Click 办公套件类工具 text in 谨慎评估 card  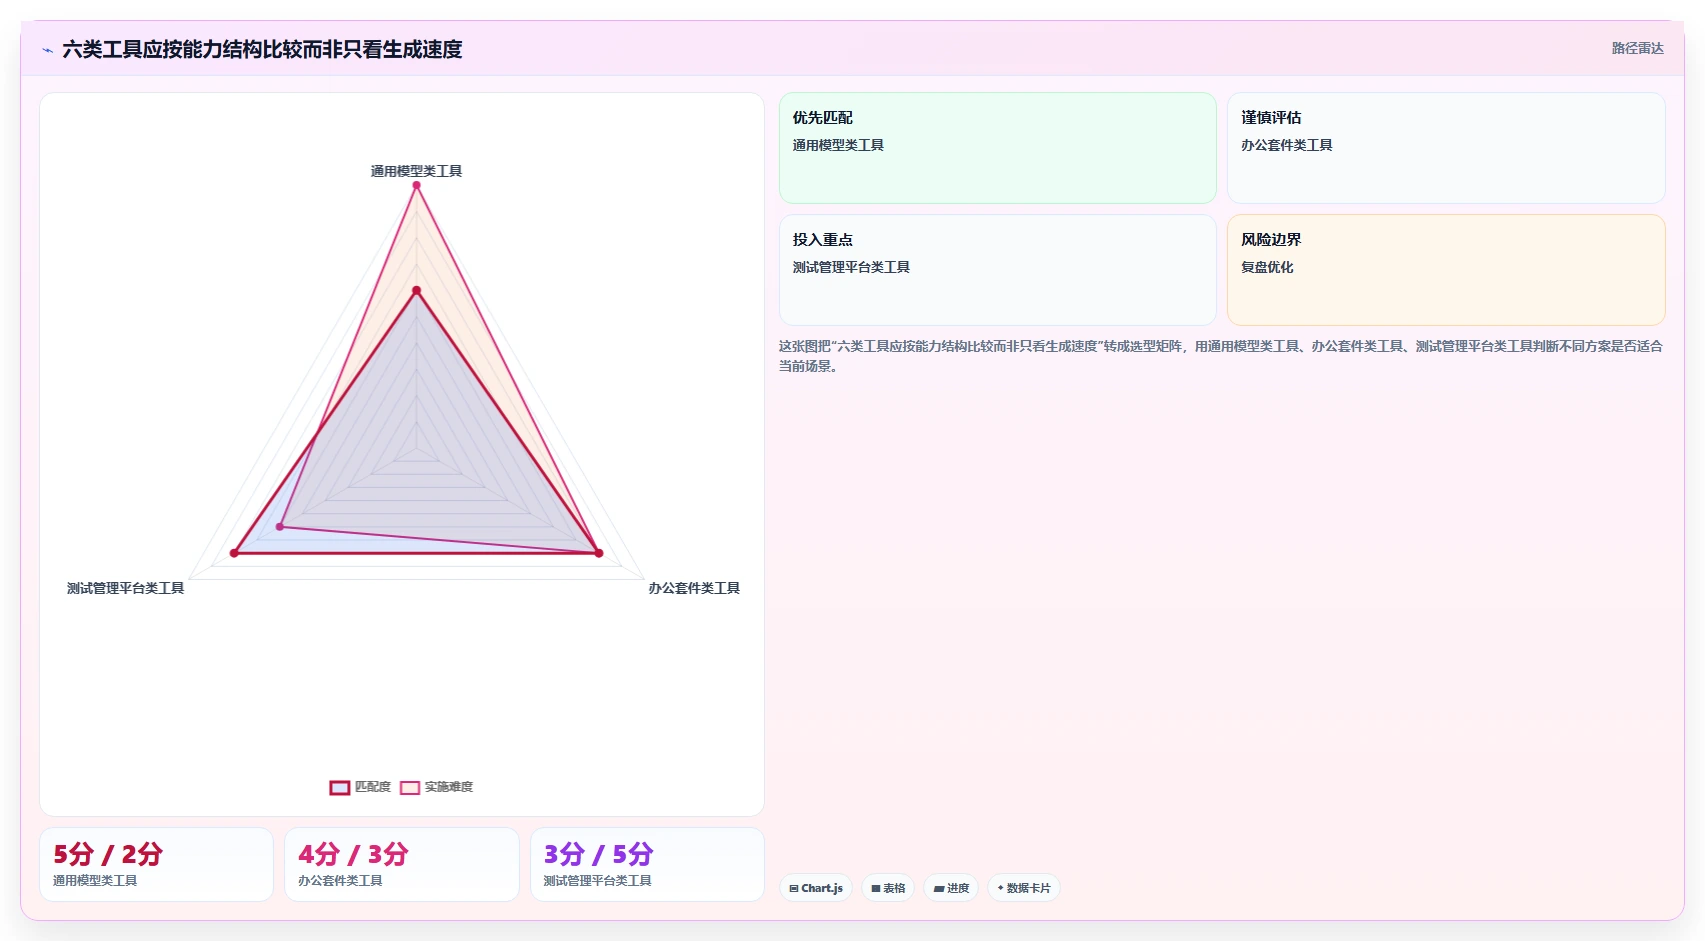pyautogui.click(x=1287, y=146)
